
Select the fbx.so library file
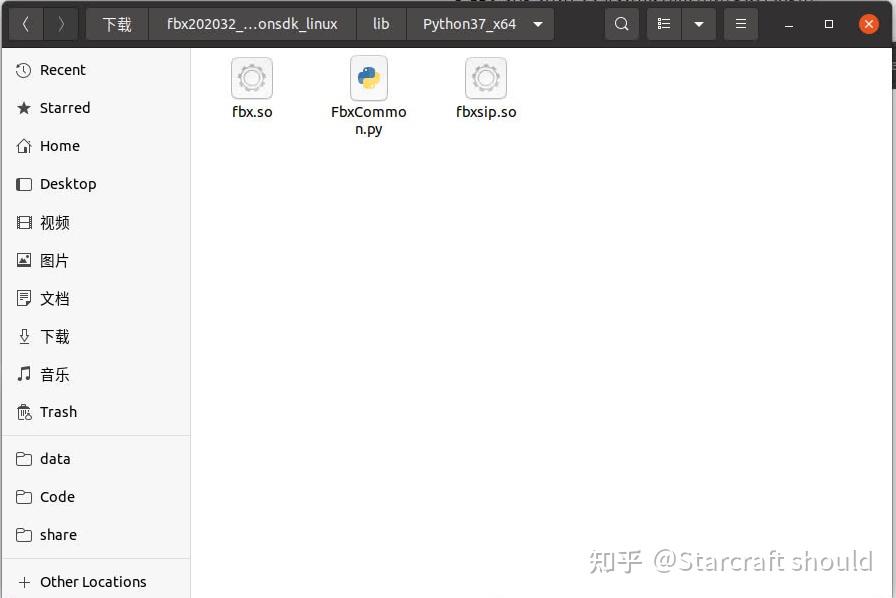coord(251,78)
